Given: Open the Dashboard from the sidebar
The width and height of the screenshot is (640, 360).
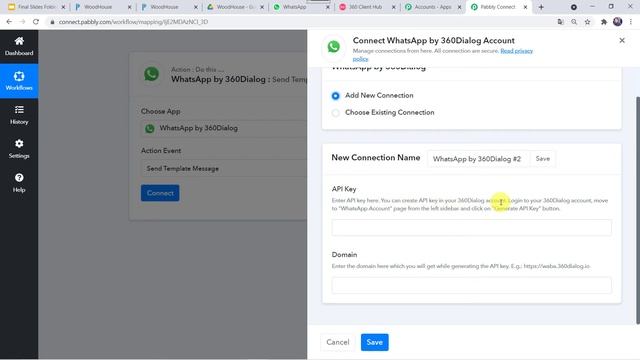Looking at the screenshot, I should click(x=19, y=46).
